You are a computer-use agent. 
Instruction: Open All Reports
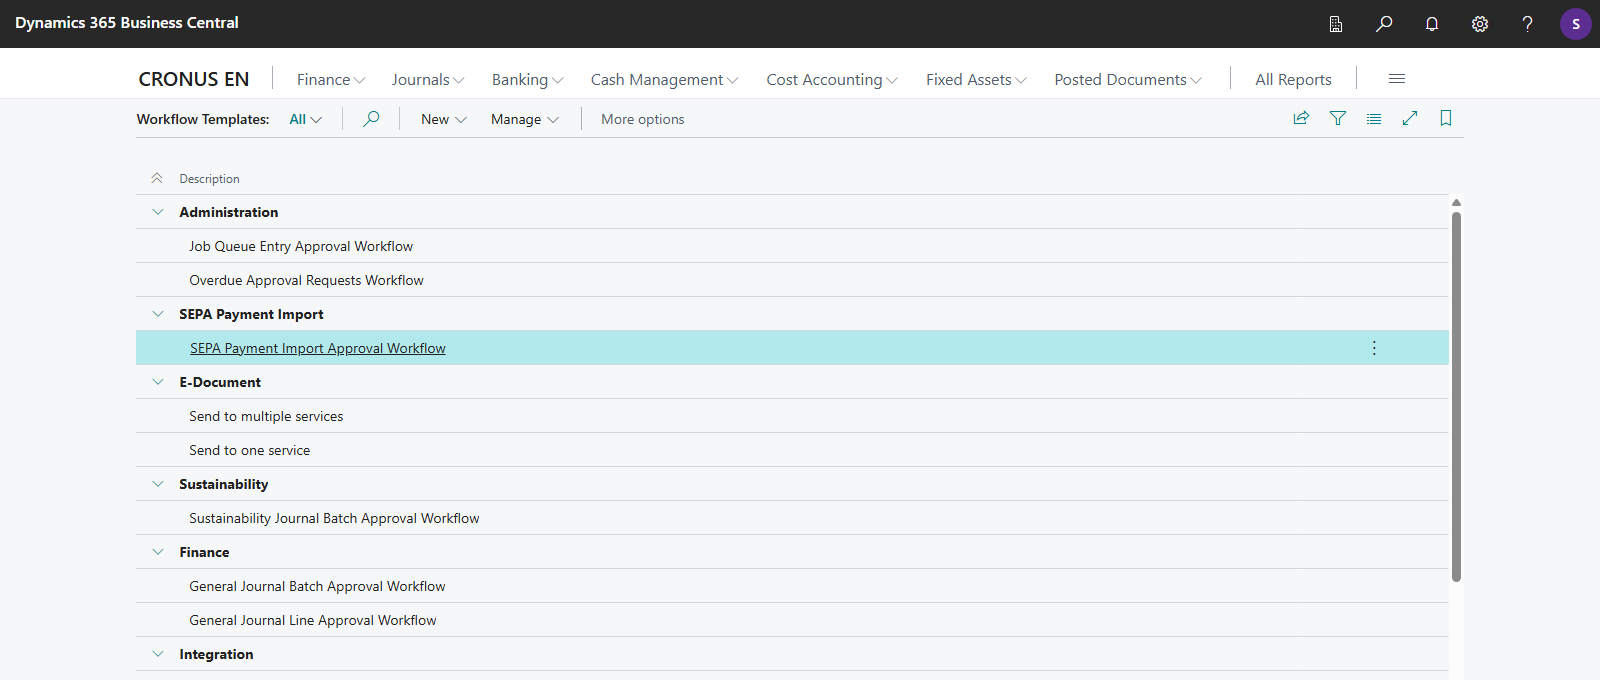pos(1294,80)
